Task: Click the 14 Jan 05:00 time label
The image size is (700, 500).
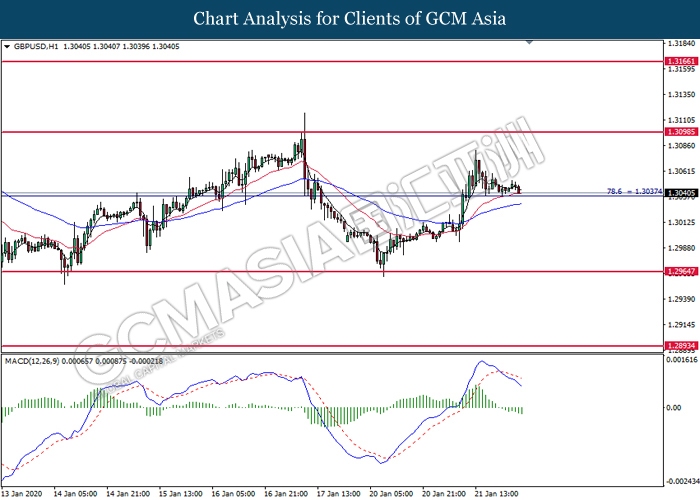Action: (75, 493)
